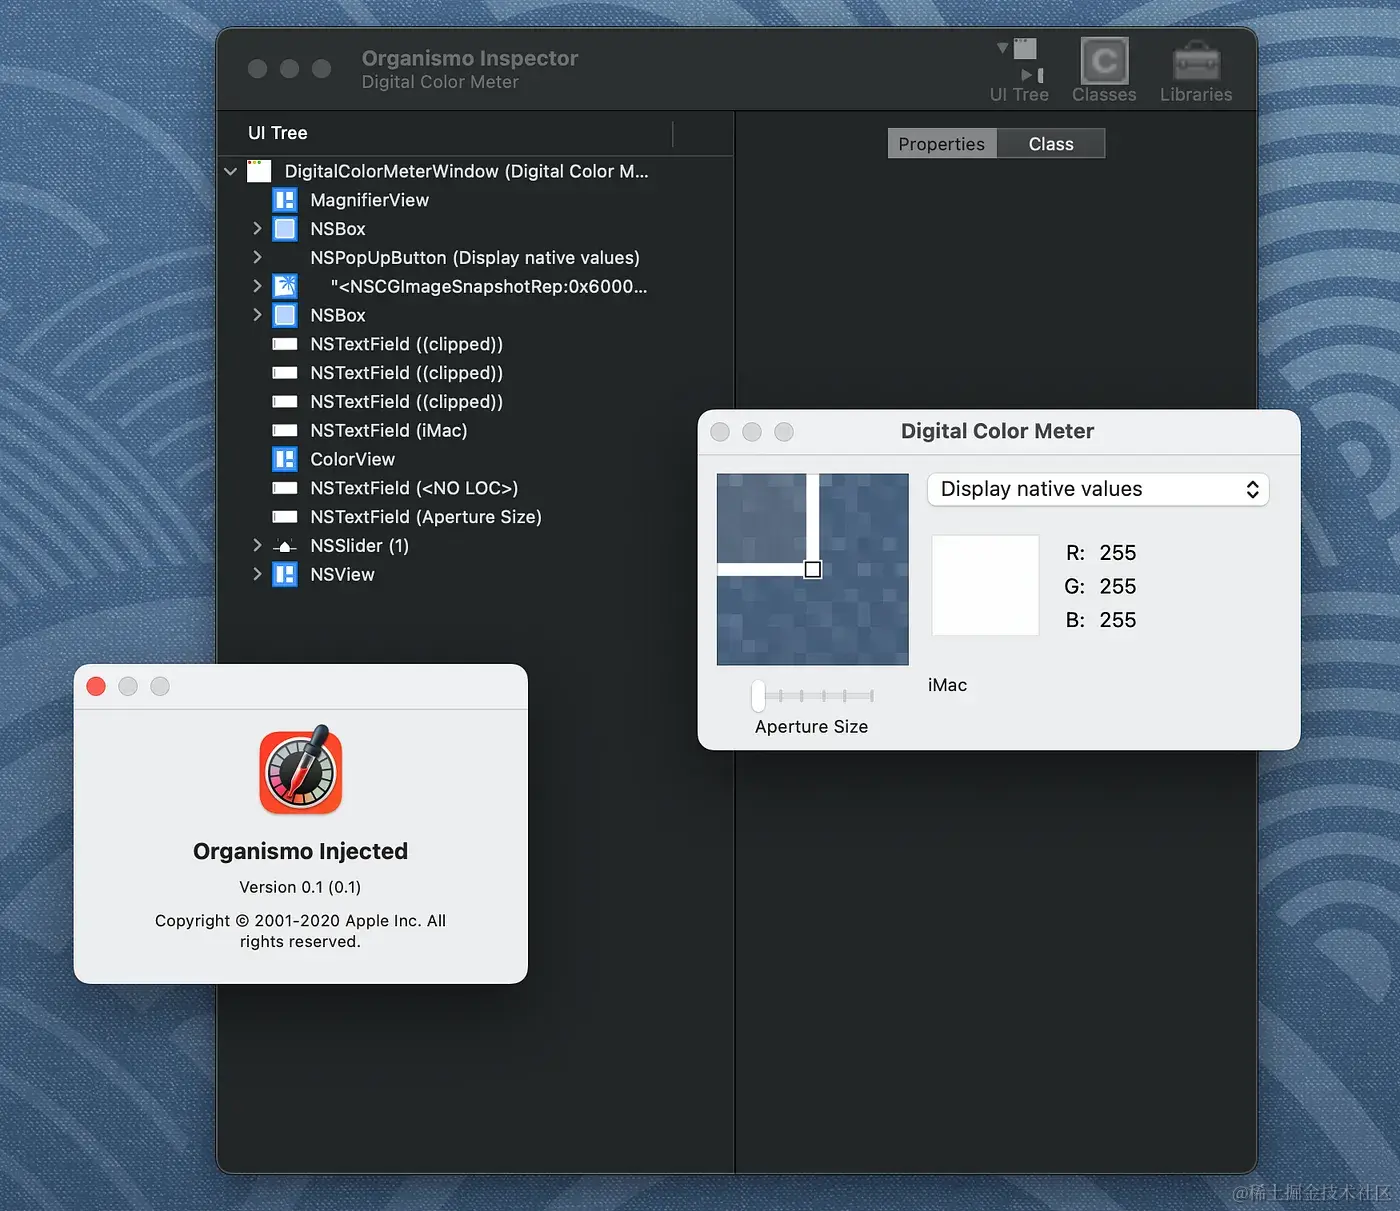
Task: Select the NSView tree row
Action: point(476,574)
